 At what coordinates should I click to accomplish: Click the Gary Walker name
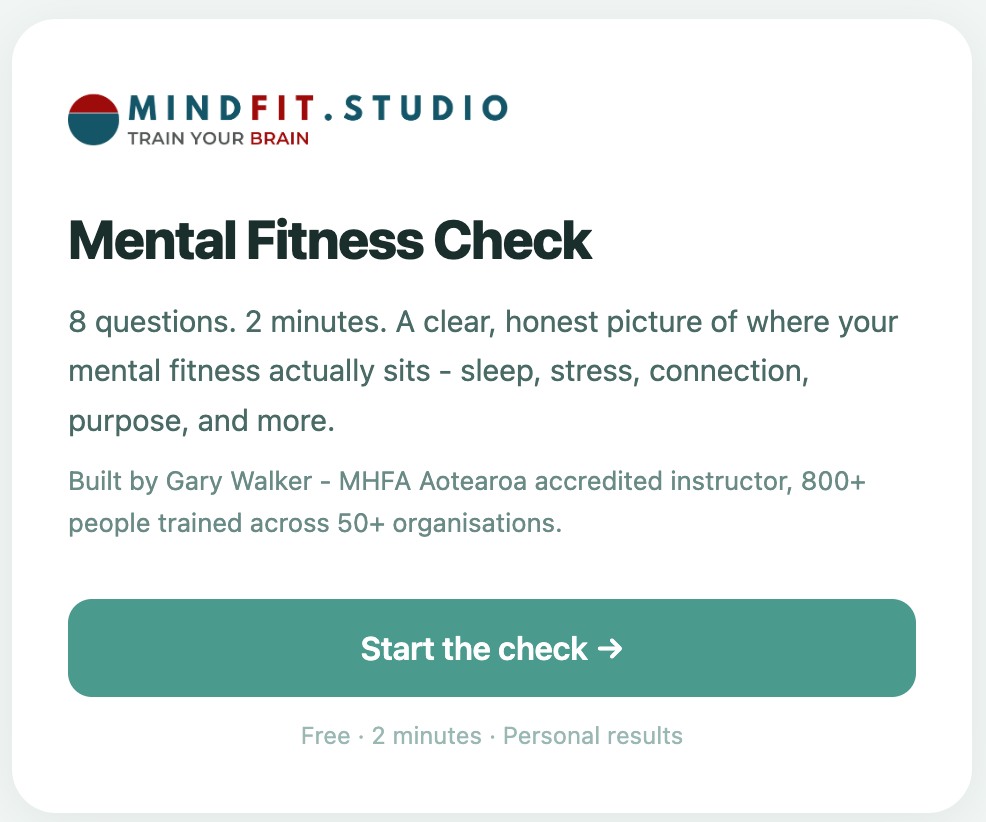pos(239,482)
